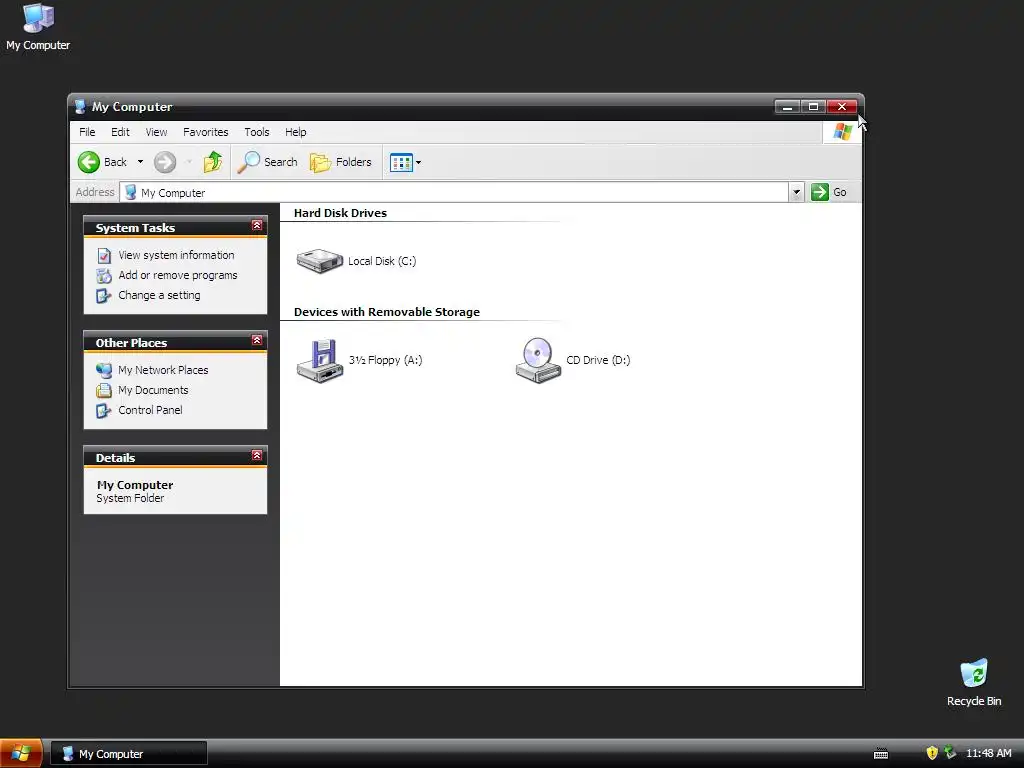Image resolution: width=1024 pixels, height=768 pixels.
Task: Click the green Back arrow button
Action: (x=89, y=162)
